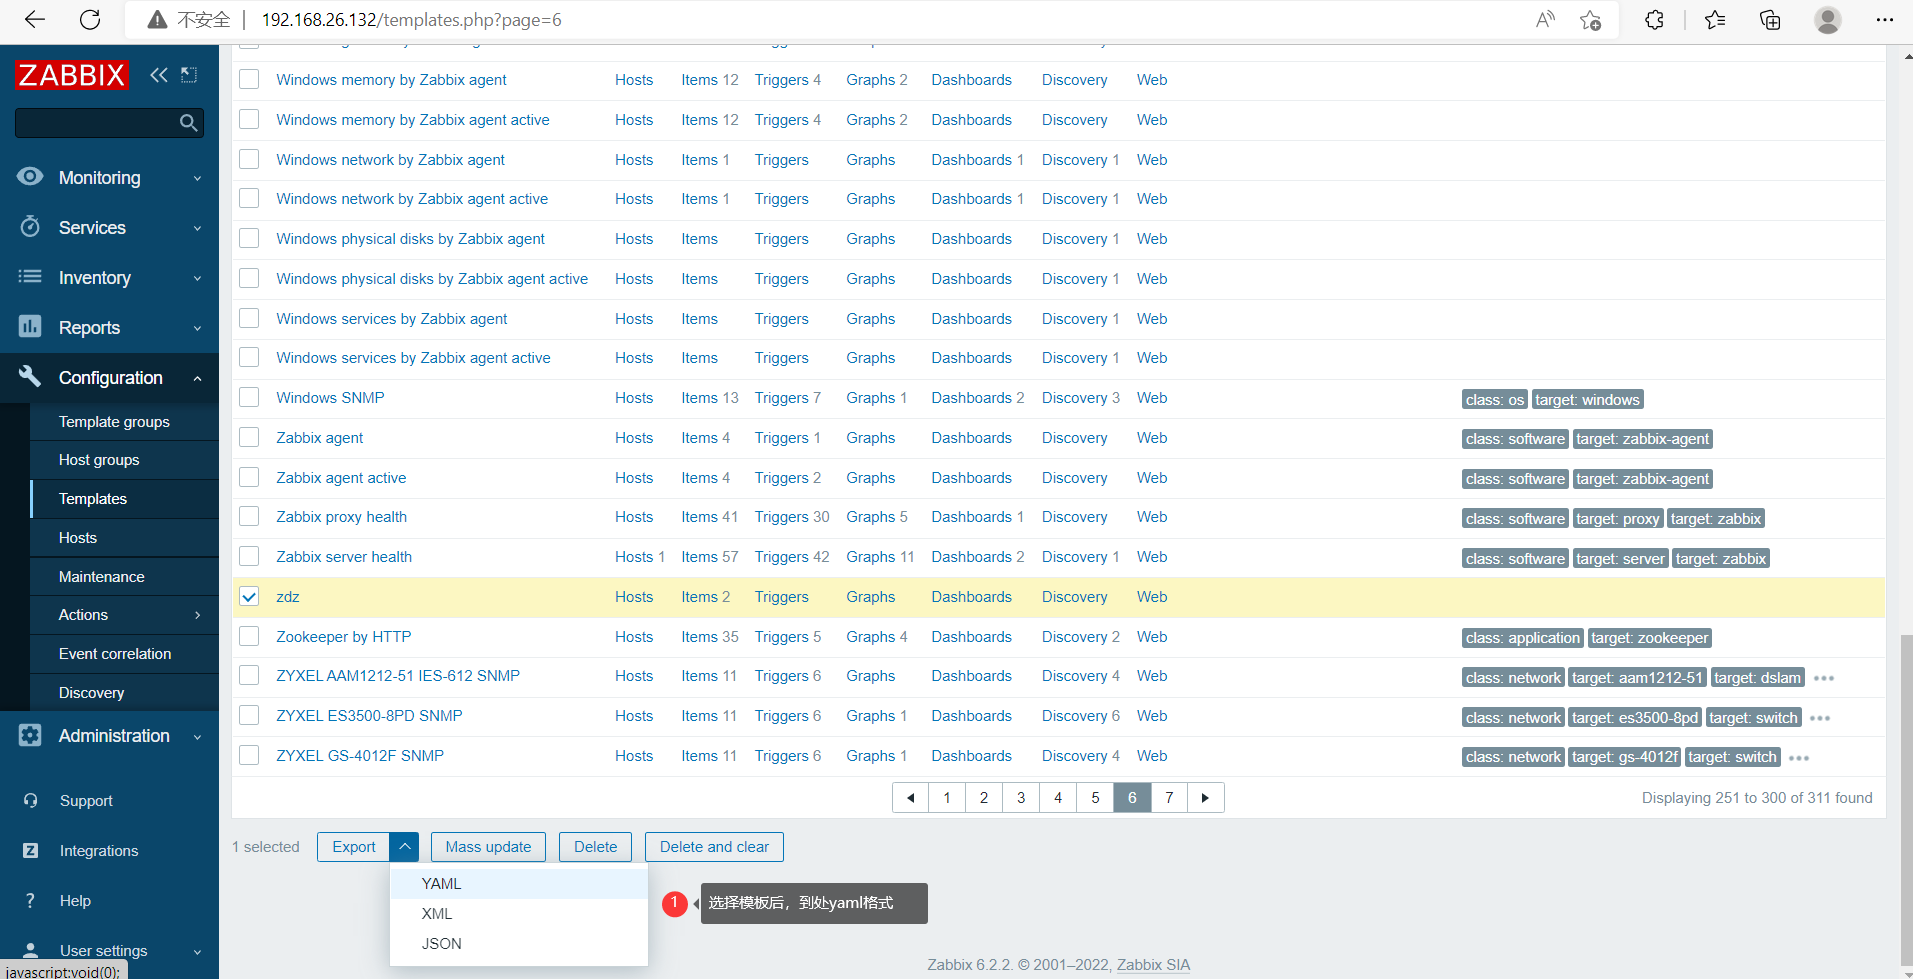Tick the Zookeeper by HTTP checkbox

click(x=249, y=636)
